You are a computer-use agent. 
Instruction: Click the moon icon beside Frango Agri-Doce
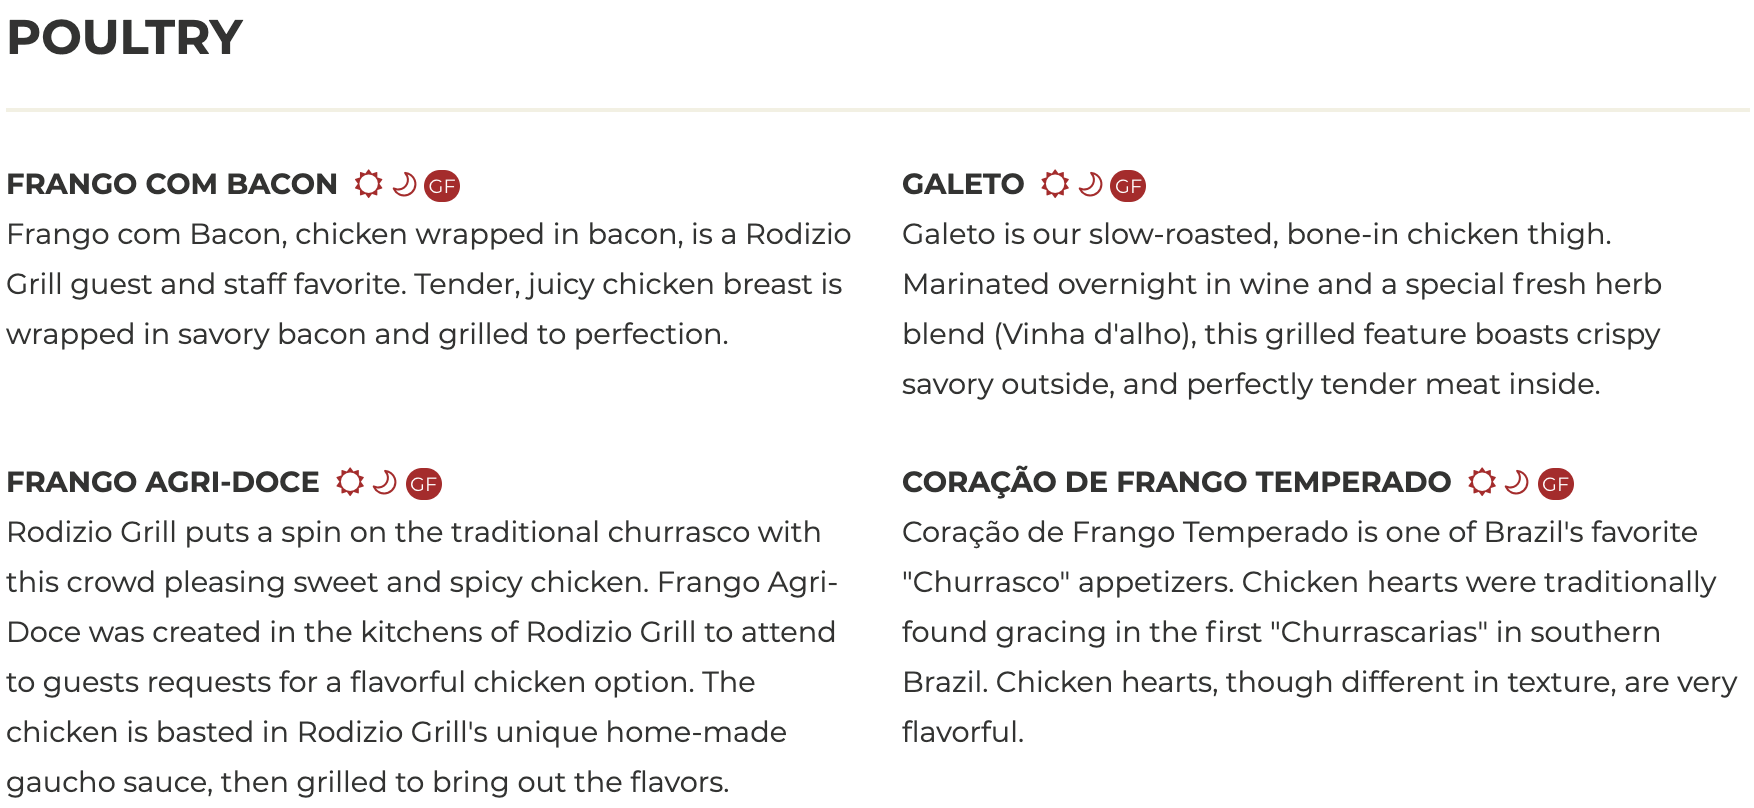click(385, 482)
